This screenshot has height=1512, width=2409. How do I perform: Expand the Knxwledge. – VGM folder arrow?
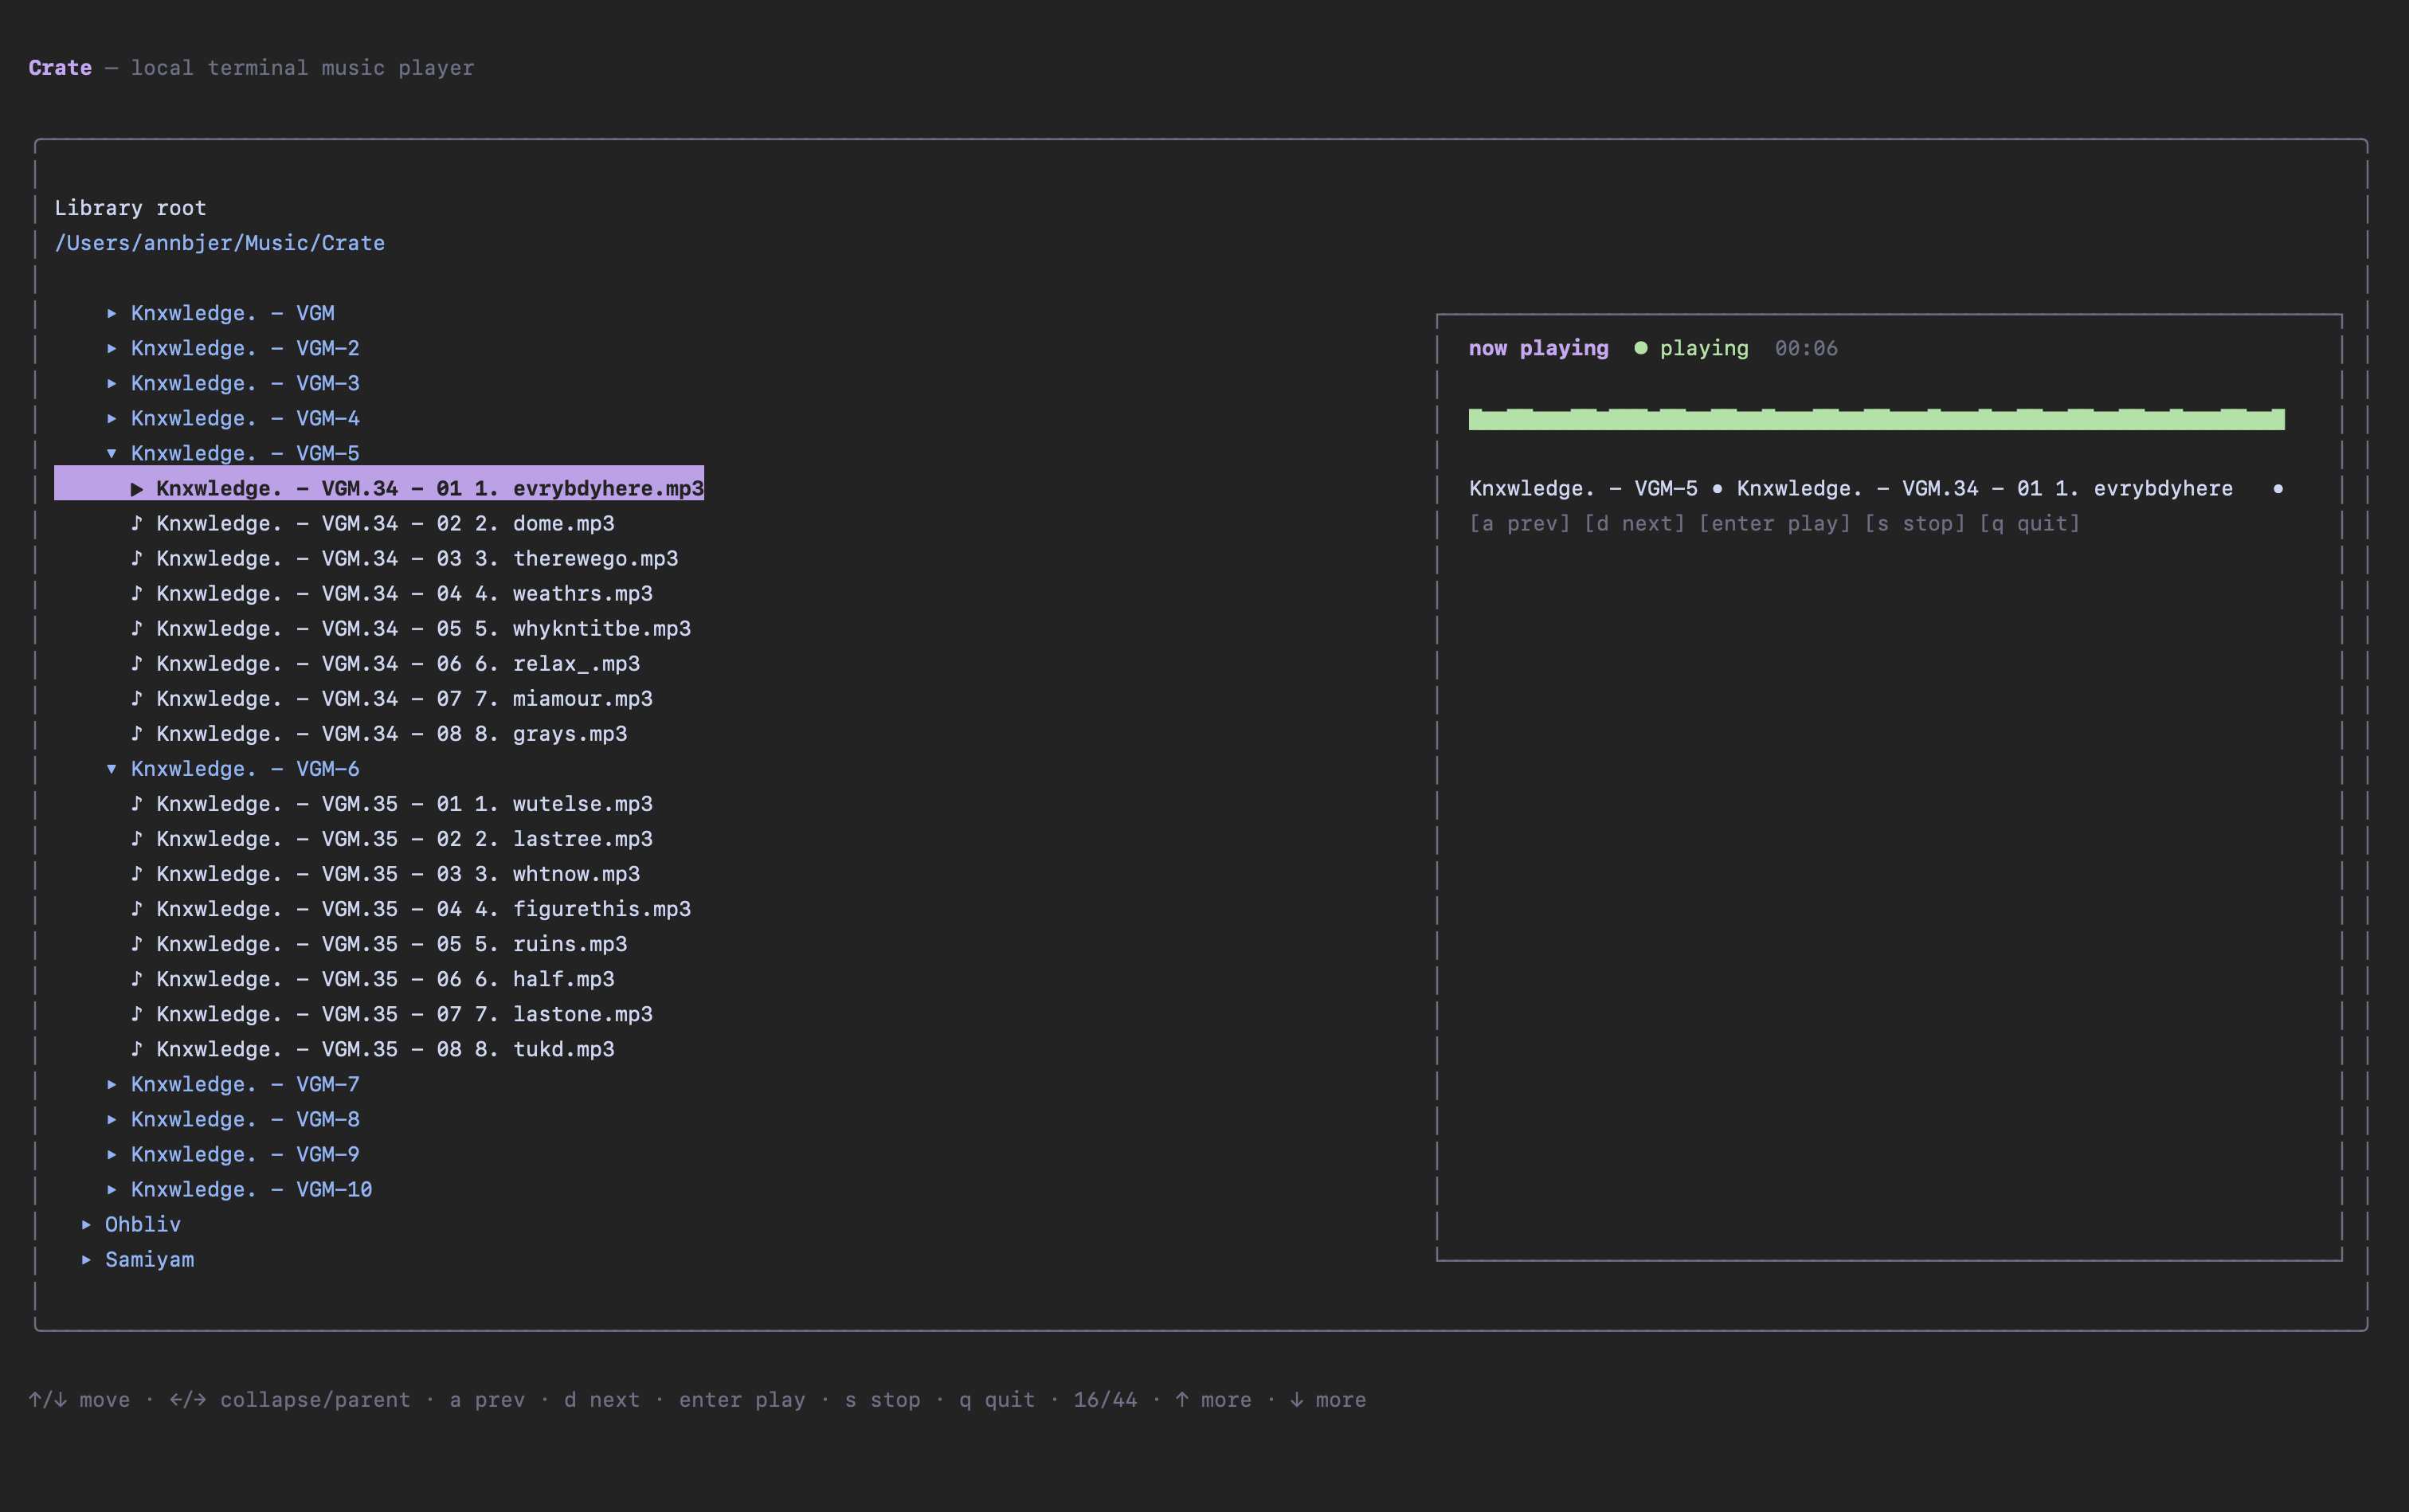pyautogui.click(x=111, y=313)
